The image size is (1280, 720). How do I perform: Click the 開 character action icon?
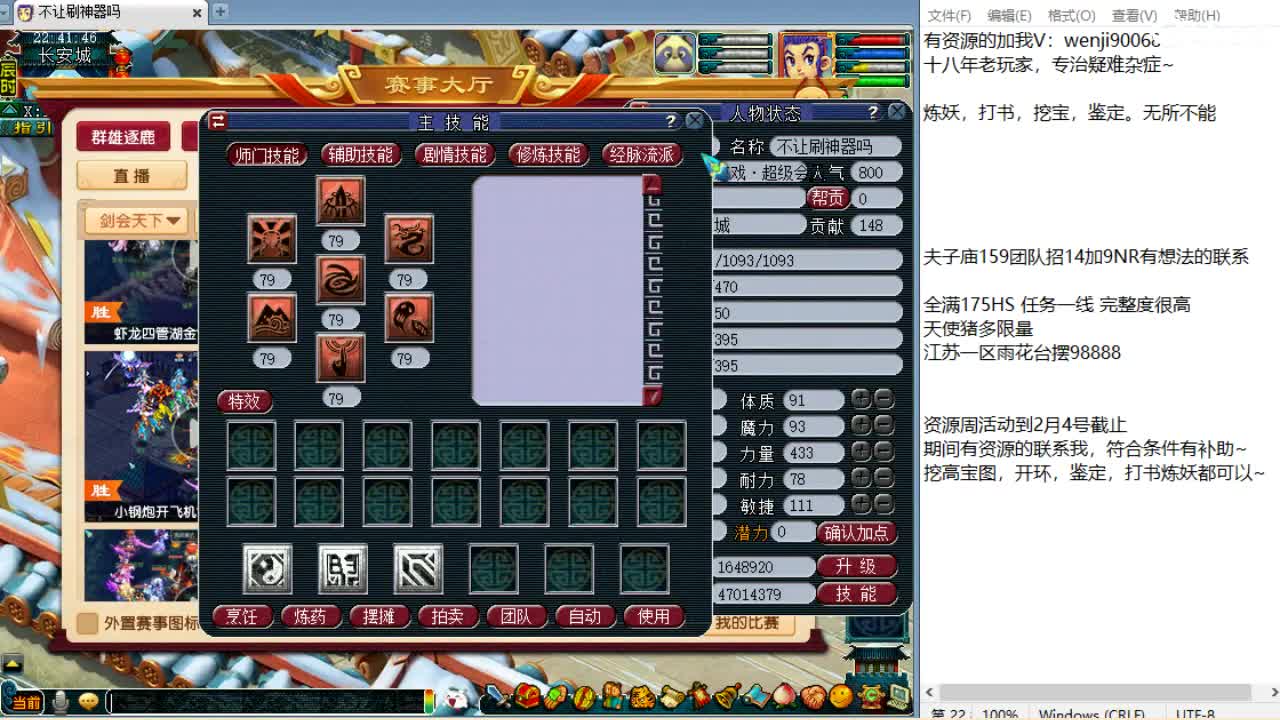coord(342,569)
